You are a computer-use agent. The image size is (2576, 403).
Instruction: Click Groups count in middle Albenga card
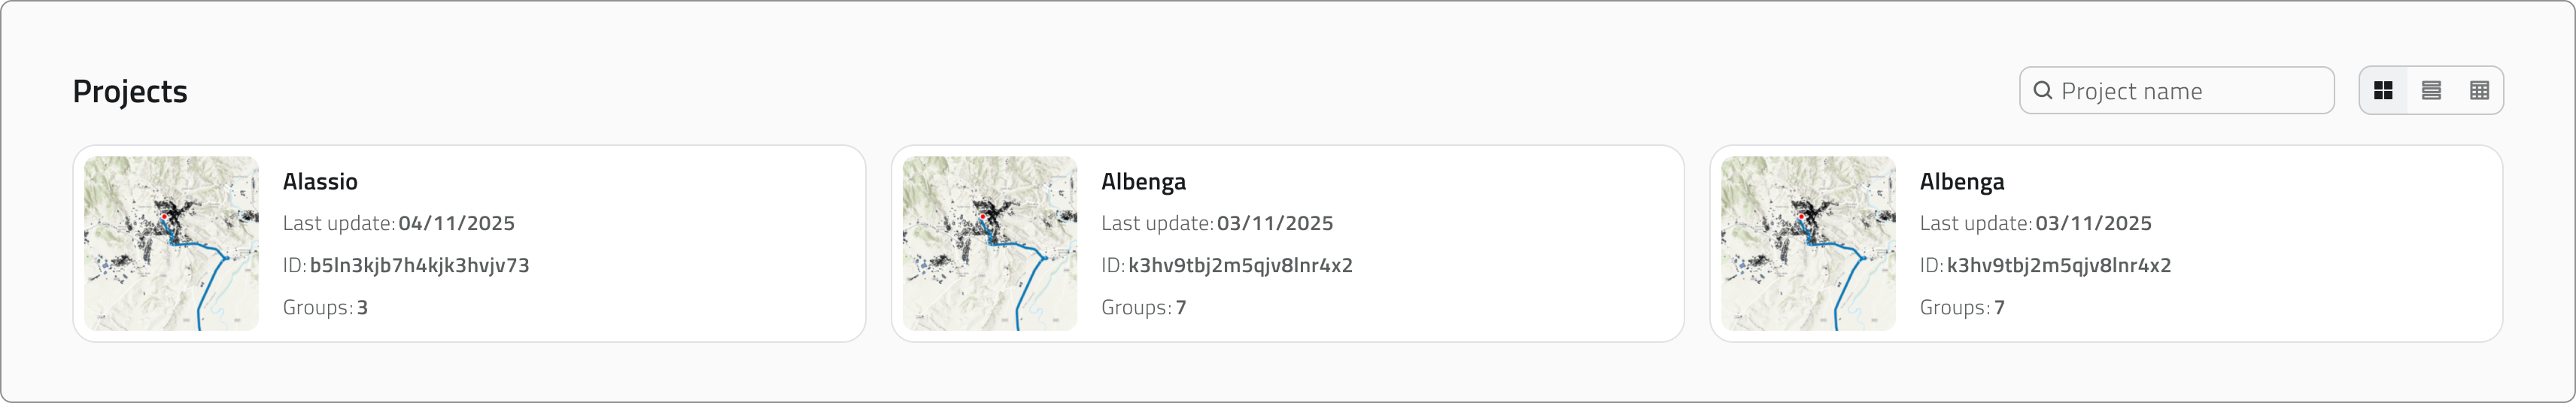pyautogui.click(x=1181, y=307)
